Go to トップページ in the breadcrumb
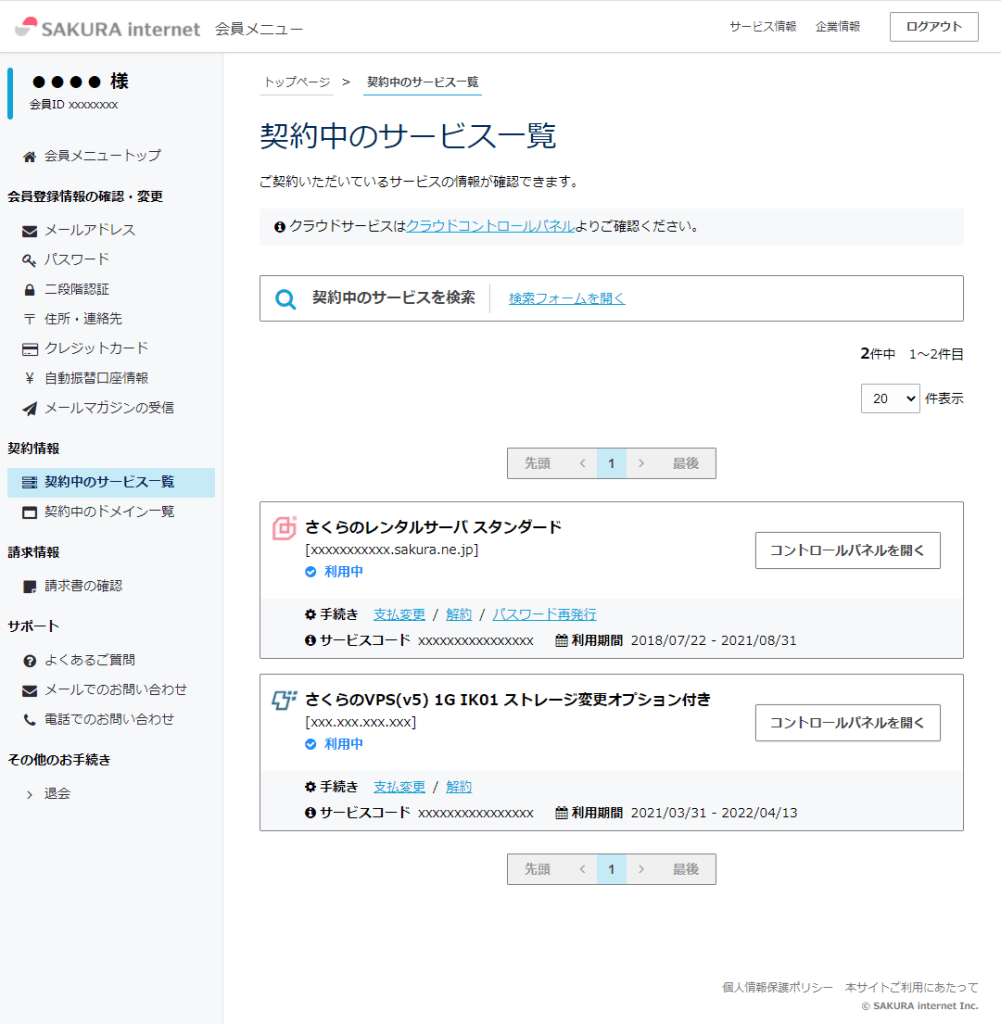The height and width of the screenshot is (1024, 1001). [x=296, y=82]
